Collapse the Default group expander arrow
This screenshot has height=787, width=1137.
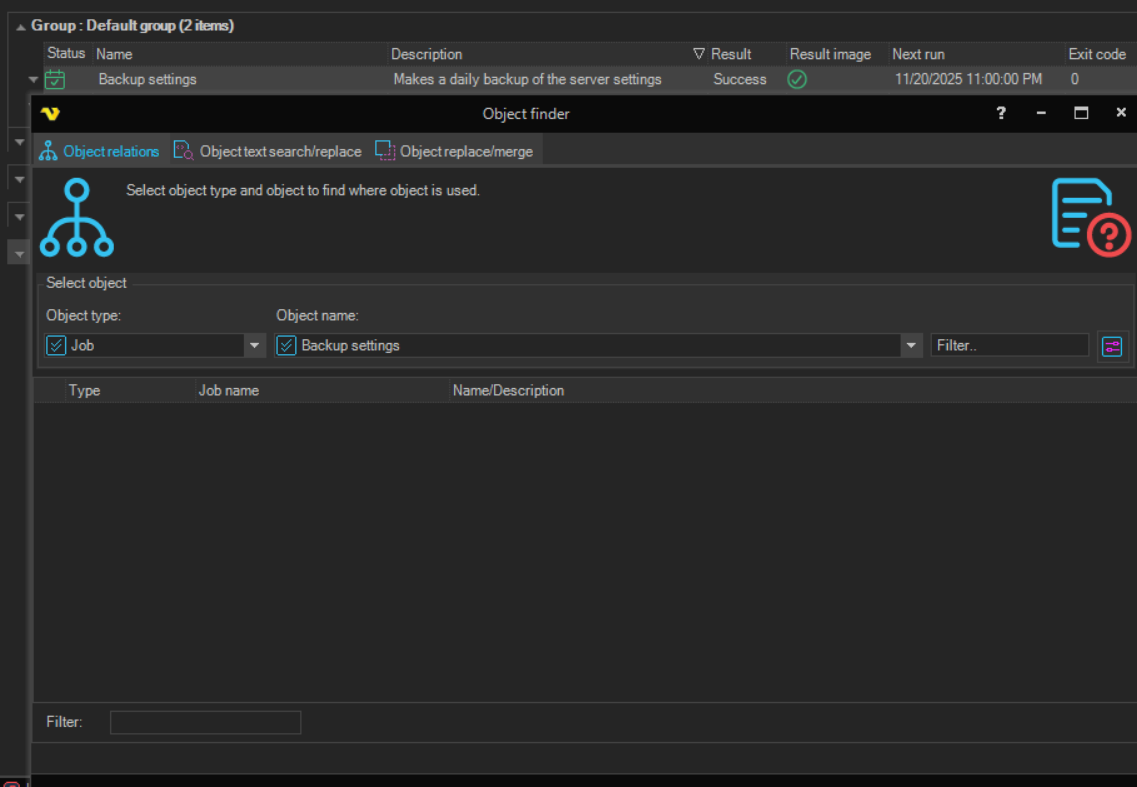point(21,27)
